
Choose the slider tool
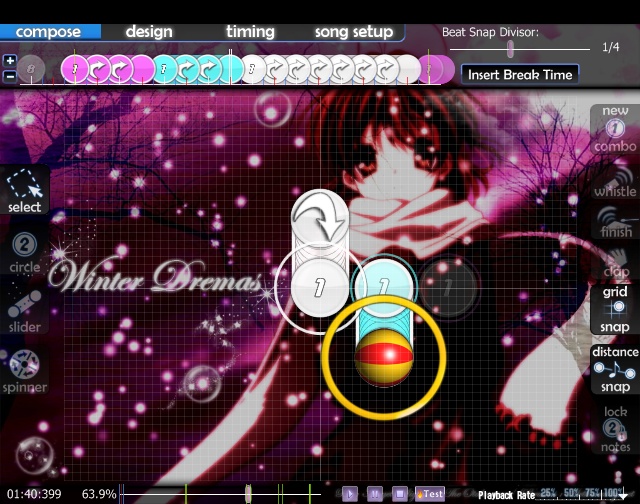(24, 311)
